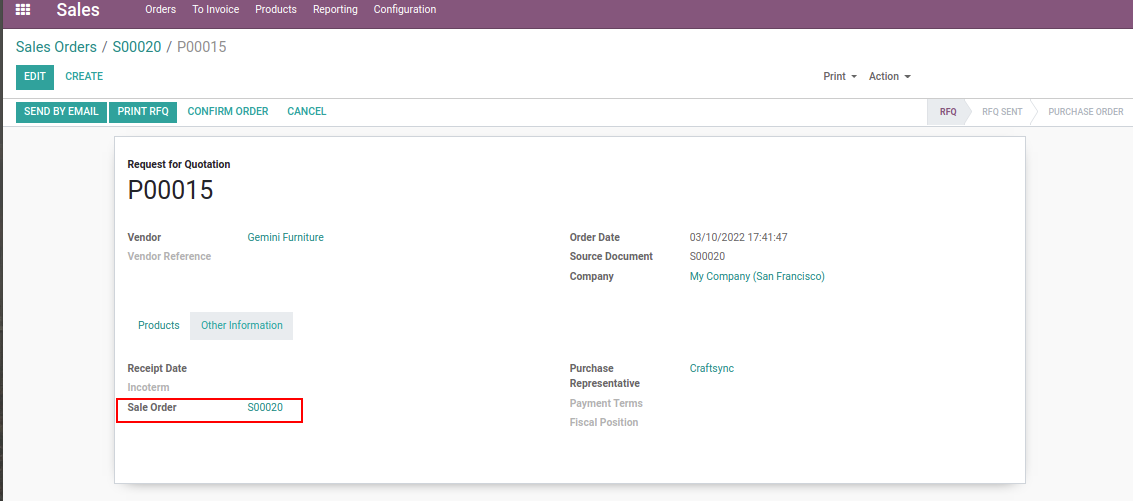
Task: Open the Orders menu
Action: [160, 10]
